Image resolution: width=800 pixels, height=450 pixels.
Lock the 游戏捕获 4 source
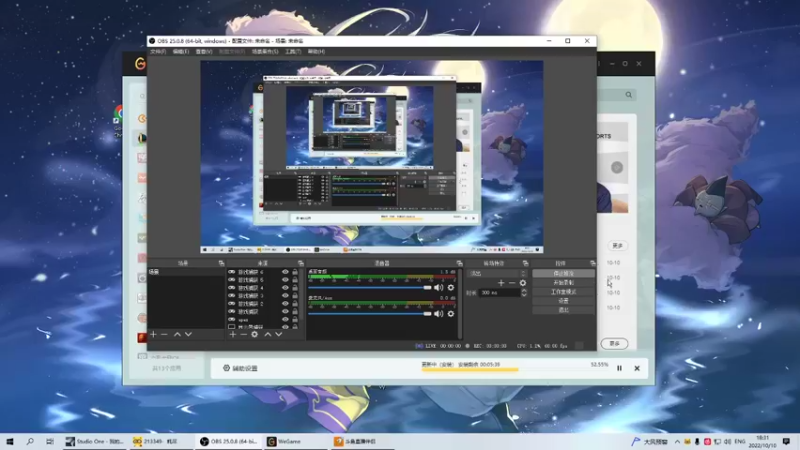pyautogui.click(x=295, y=288)
